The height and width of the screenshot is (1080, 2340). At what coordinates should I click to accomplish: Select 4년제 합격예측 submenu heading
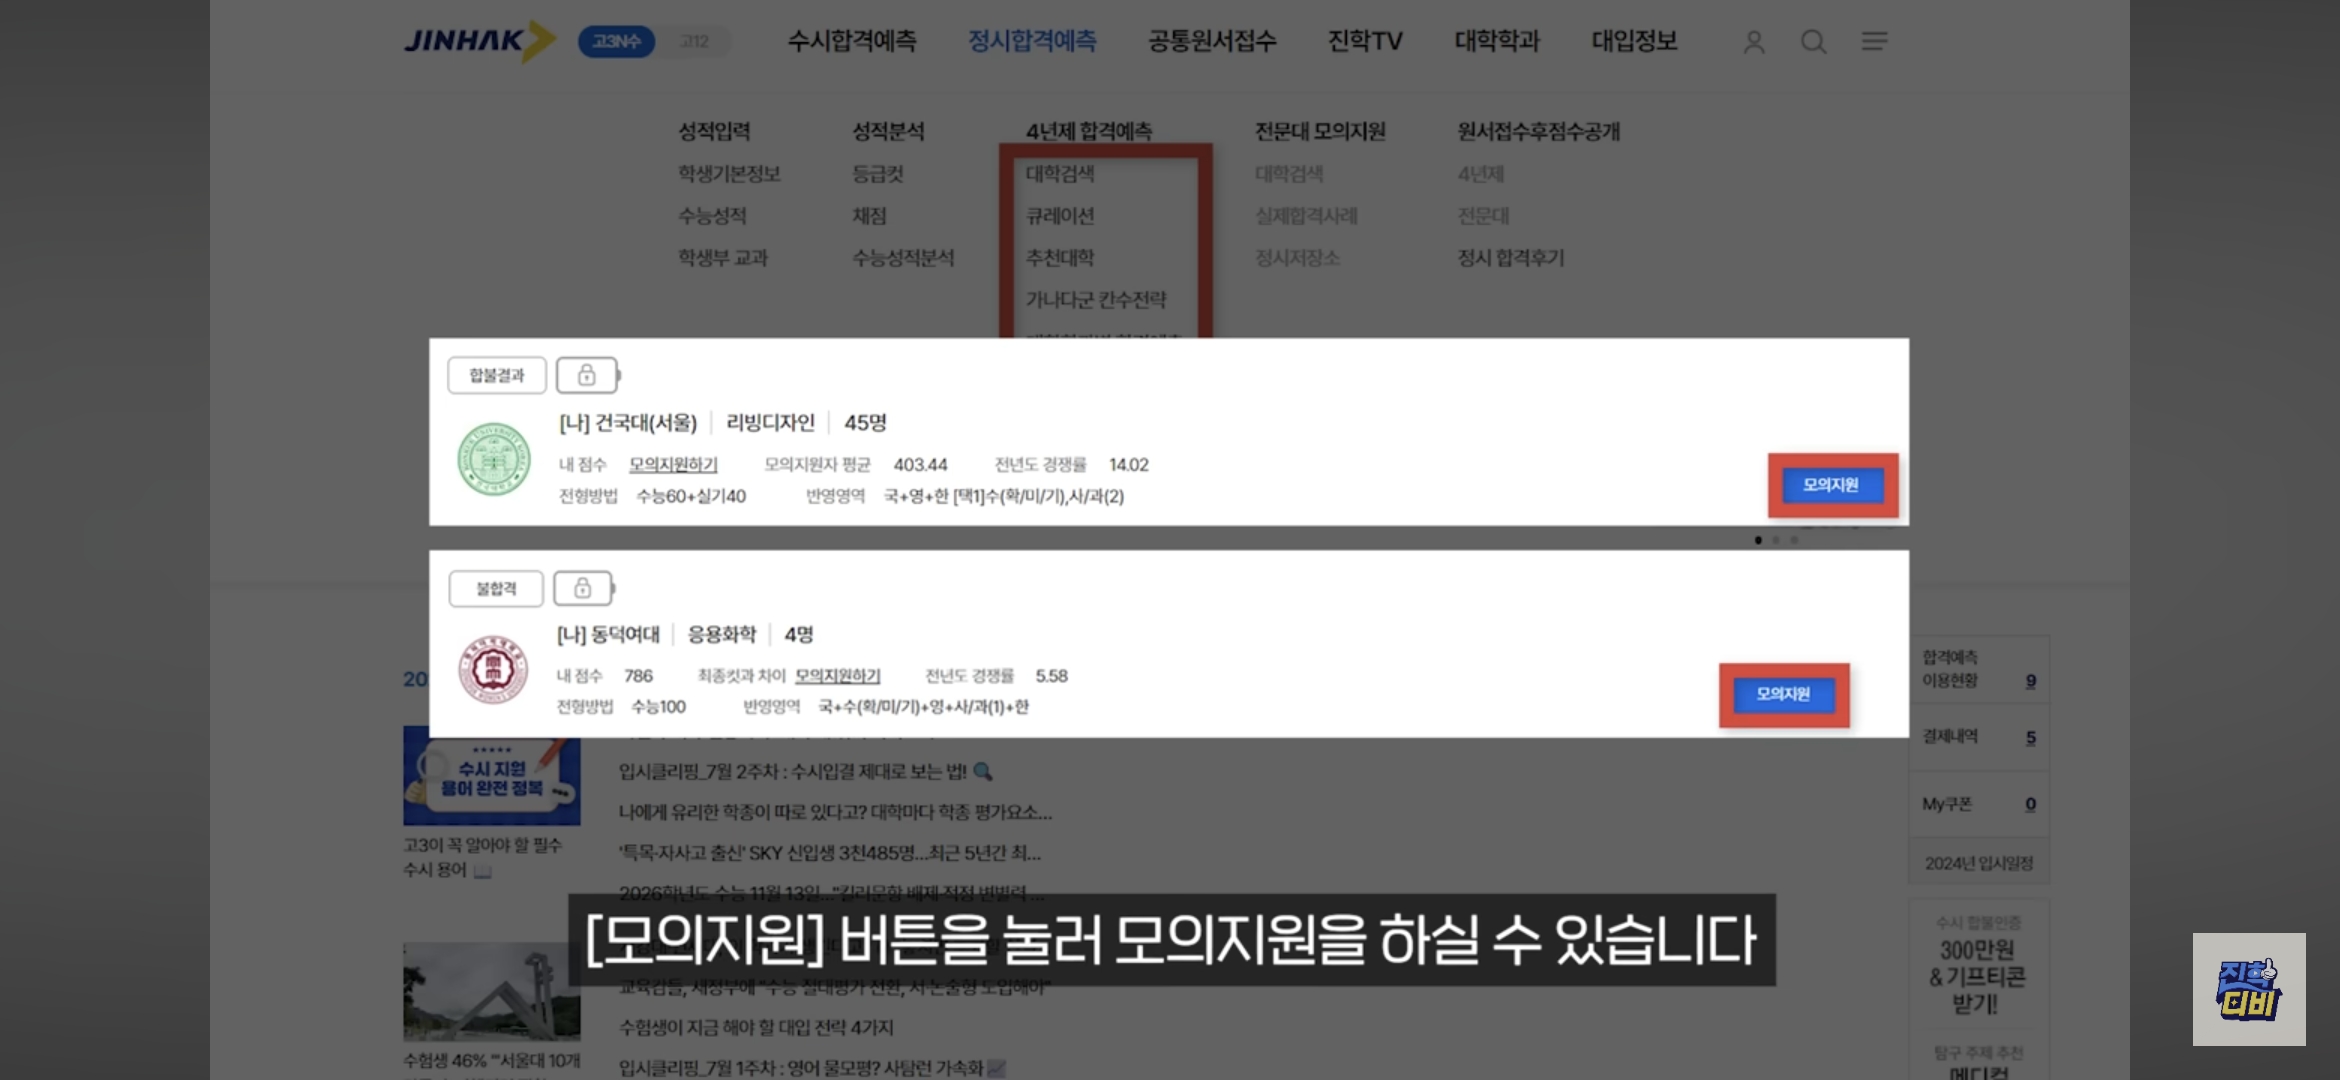[x=1089, y=131]
